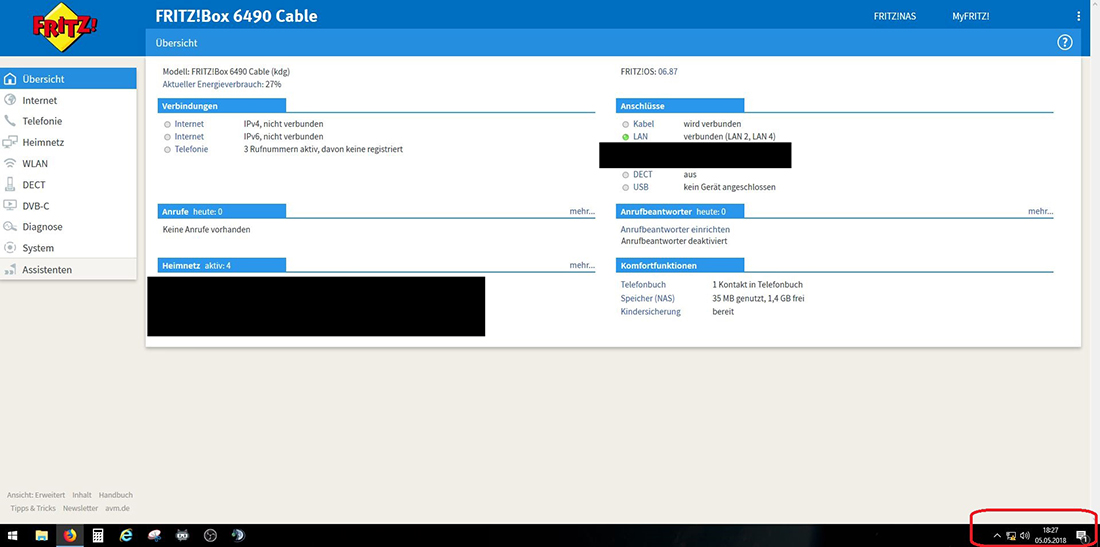Open File Explorer from the taskbar
The height and width of the screenshot is (547, 1100).
click(41, 536)
